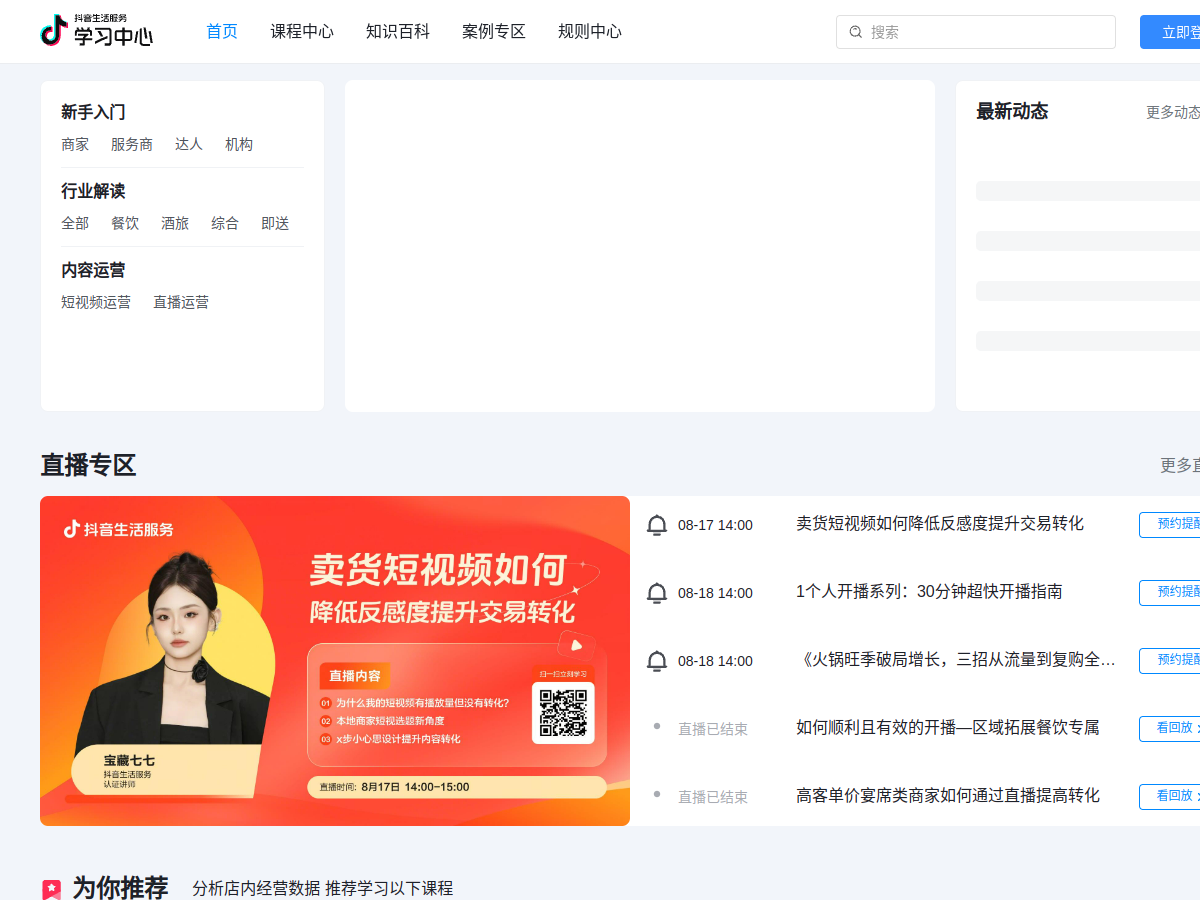
Task: Click the empty carousel banner area
Action: point(640,246)
